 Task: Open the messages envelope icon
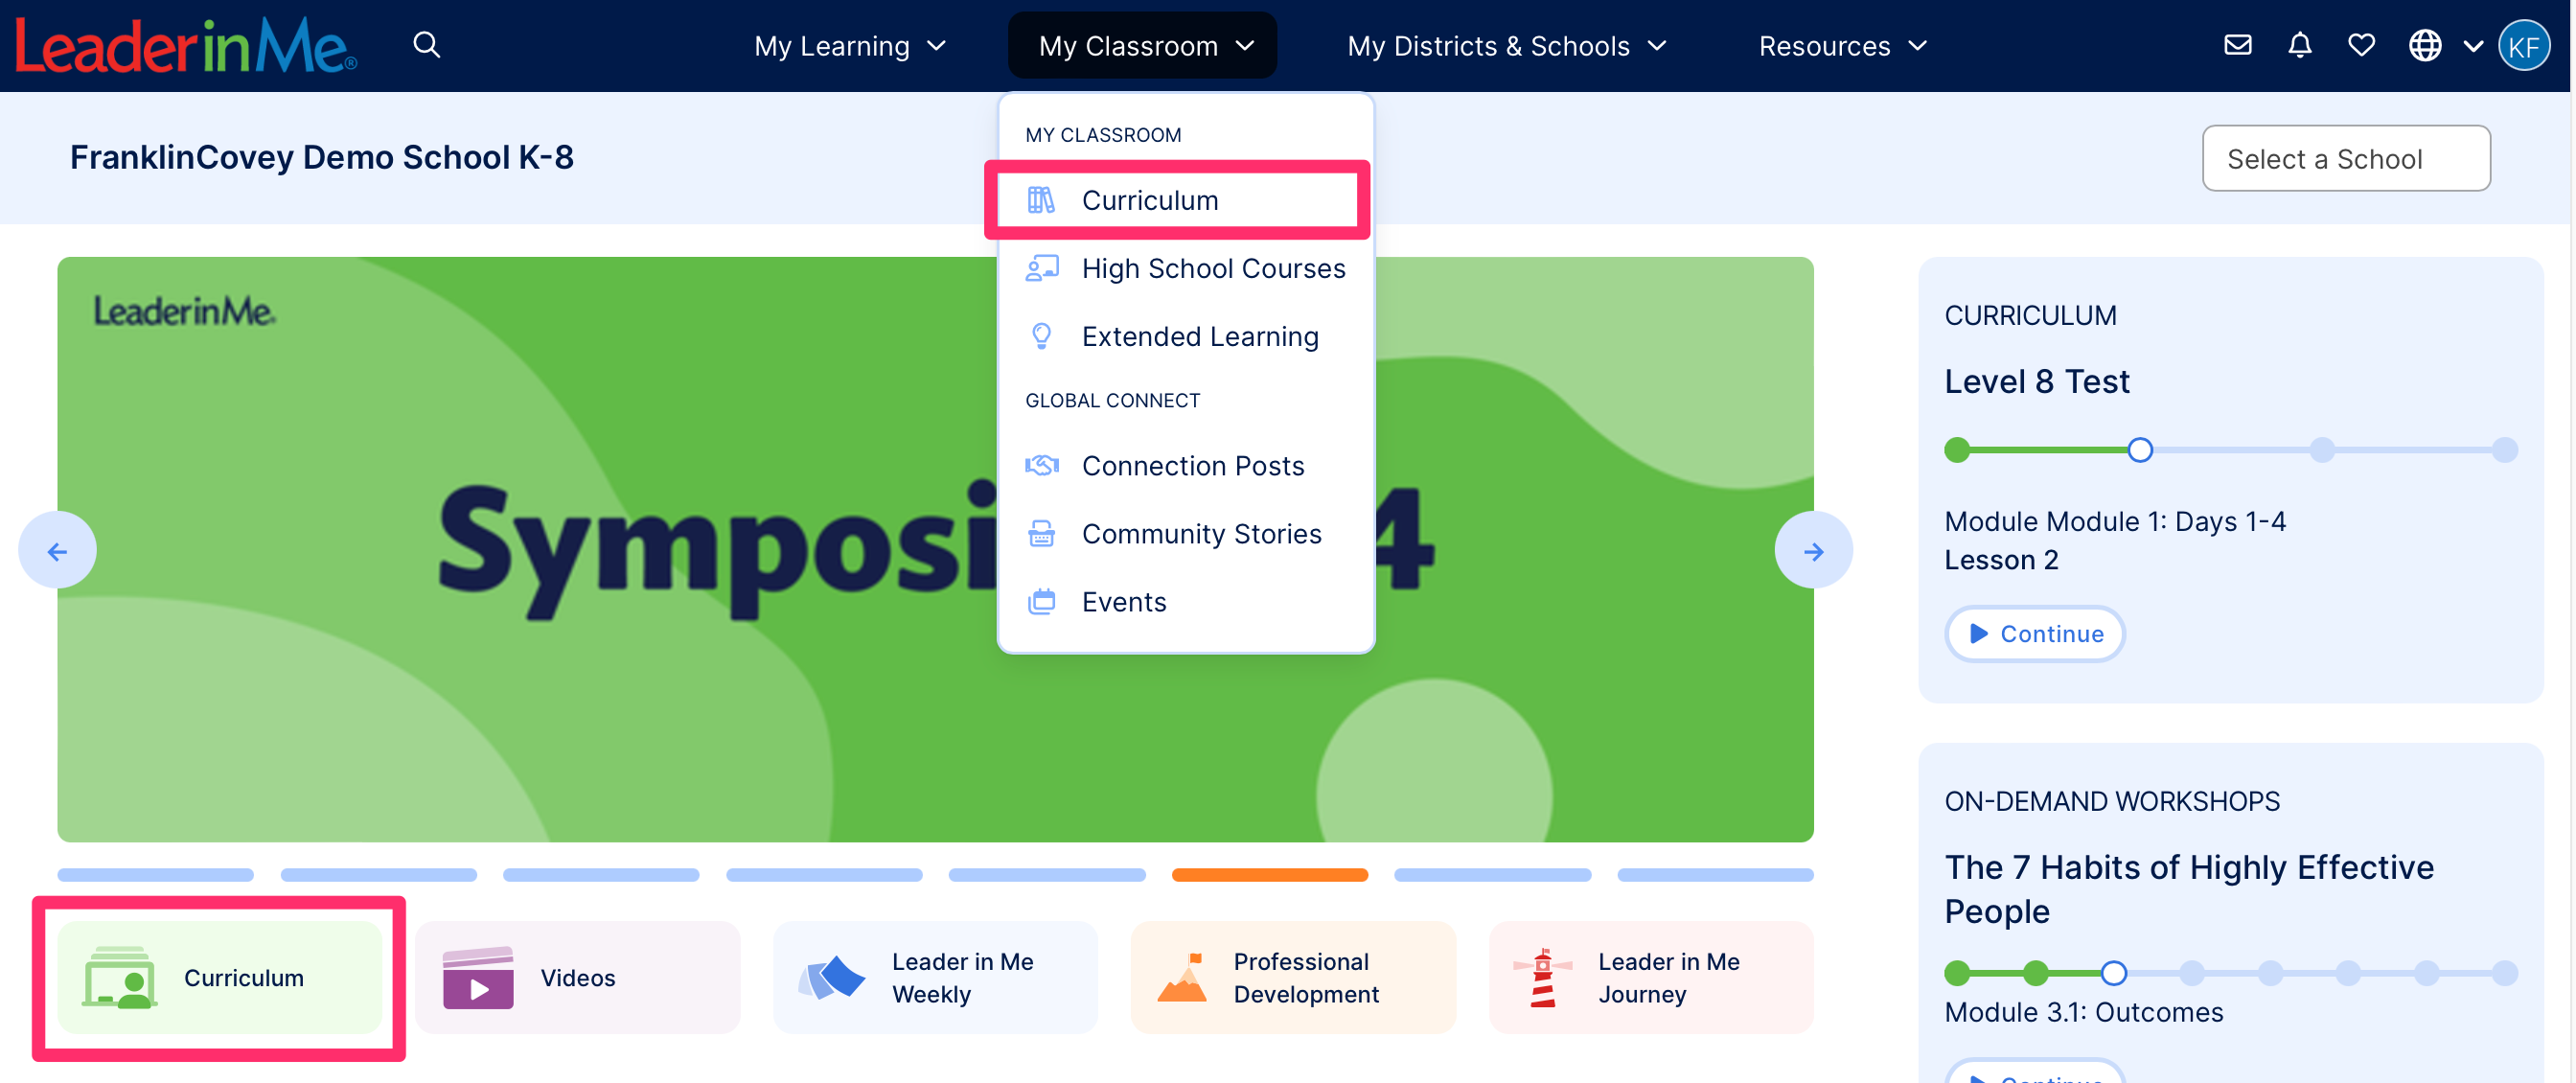coord(2238,45)
